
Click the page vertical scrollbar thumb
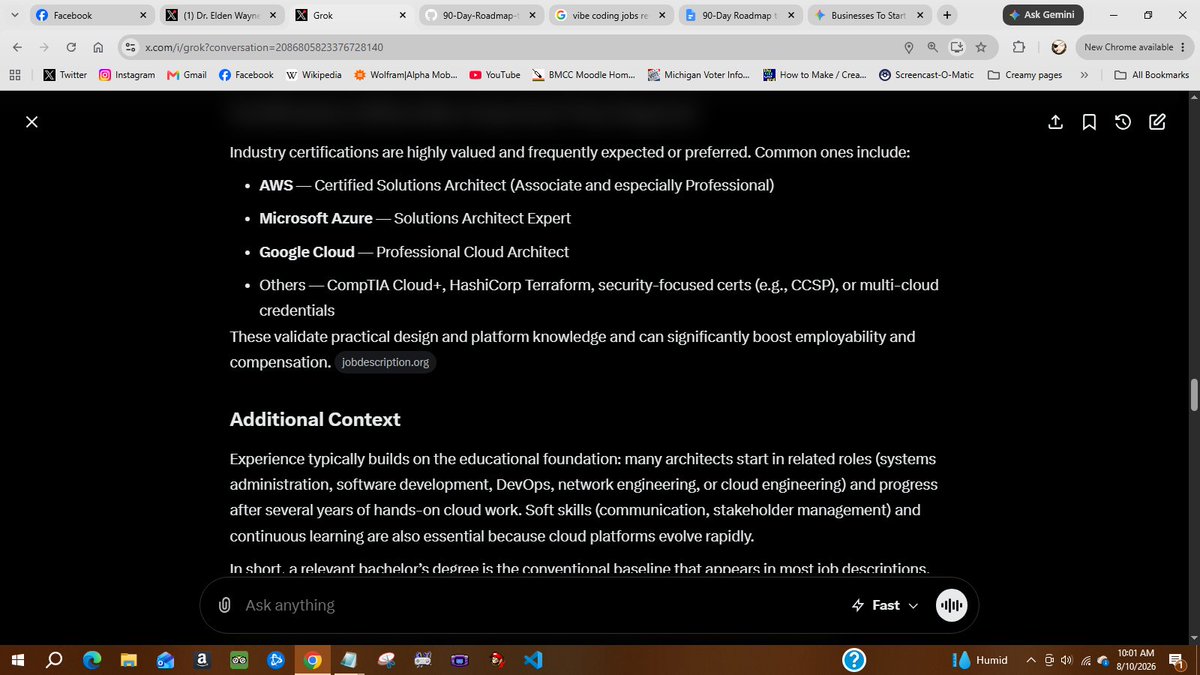1193,395
